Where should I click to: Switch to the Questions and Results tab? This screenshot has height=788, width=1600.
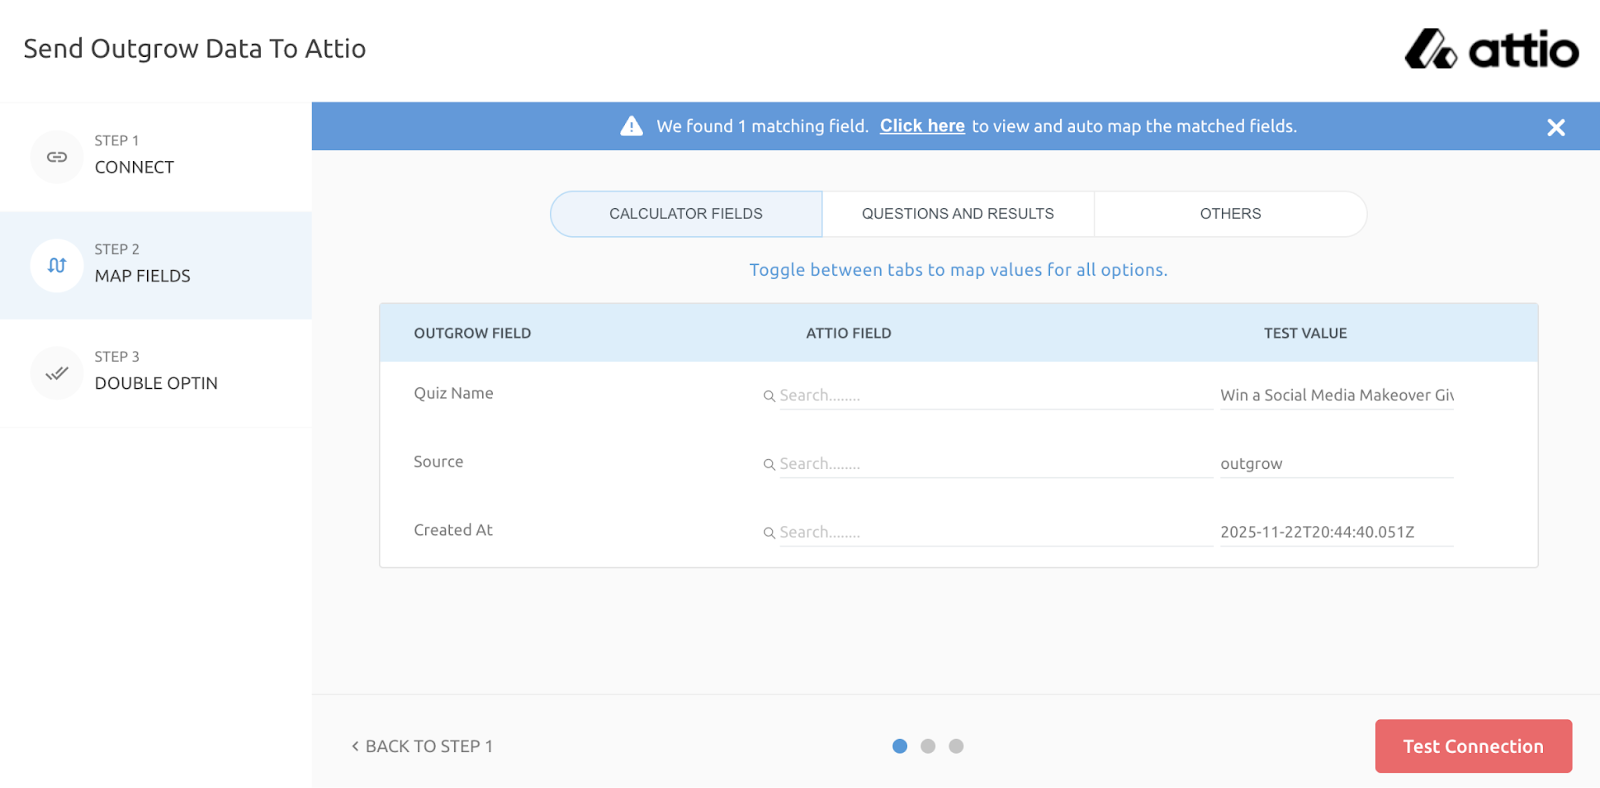(x=957, y=214)
